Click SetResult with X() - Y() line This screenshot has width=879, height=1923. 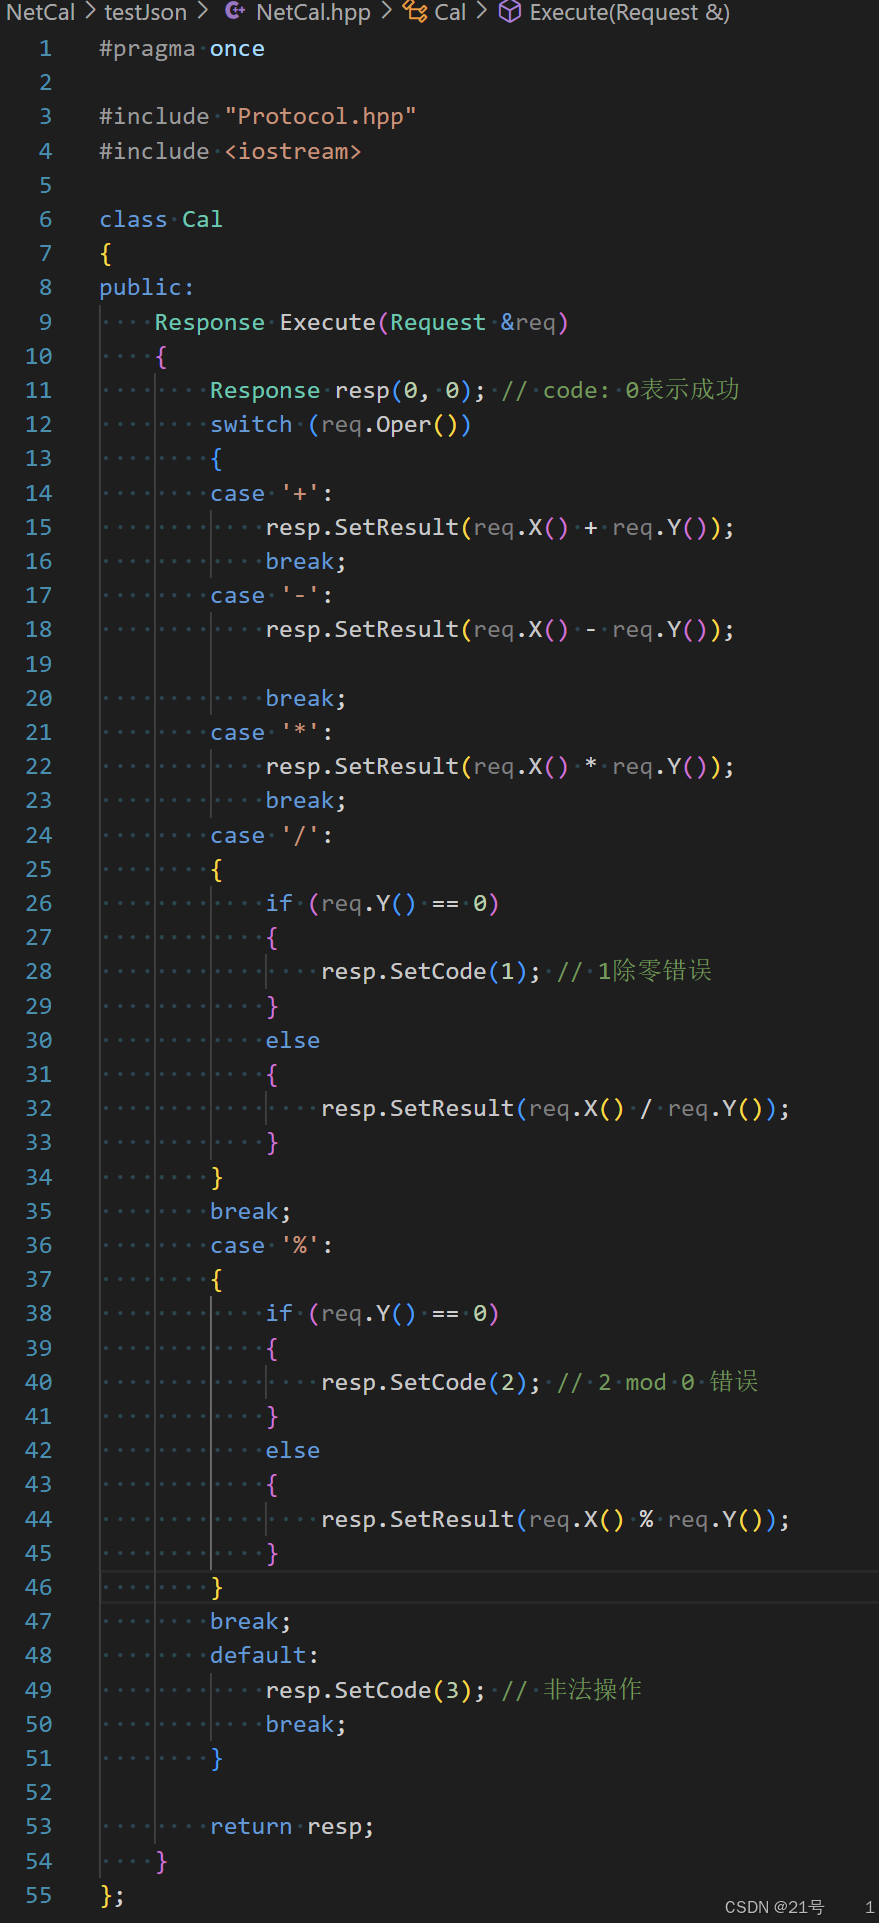[500, 630]
